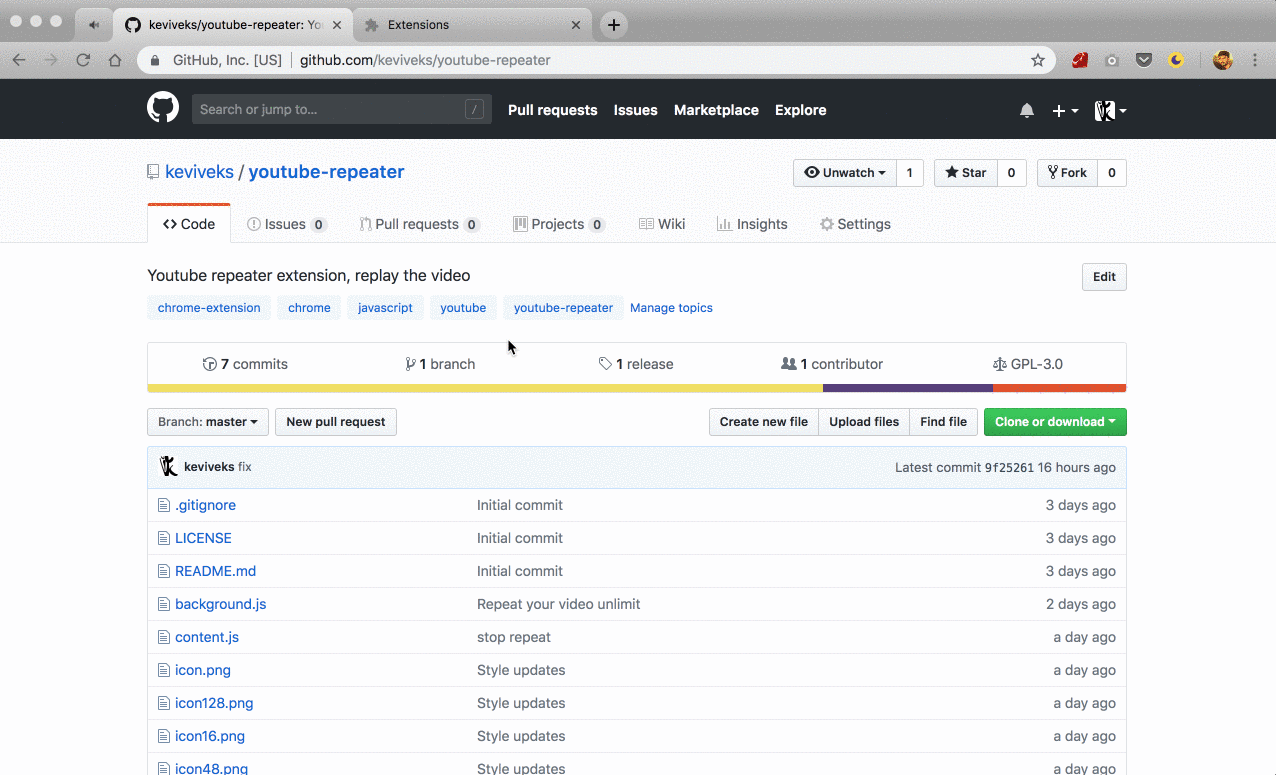1276x775 pixels.
Task: Go back with the browser back arrow
Action: (x=19, y=60)
